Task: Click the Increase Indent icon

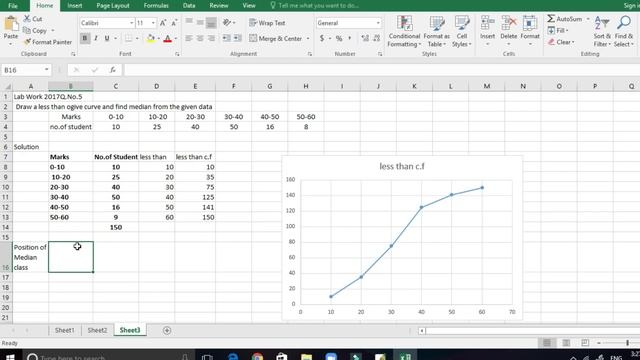Action: [x=238, y=38]
